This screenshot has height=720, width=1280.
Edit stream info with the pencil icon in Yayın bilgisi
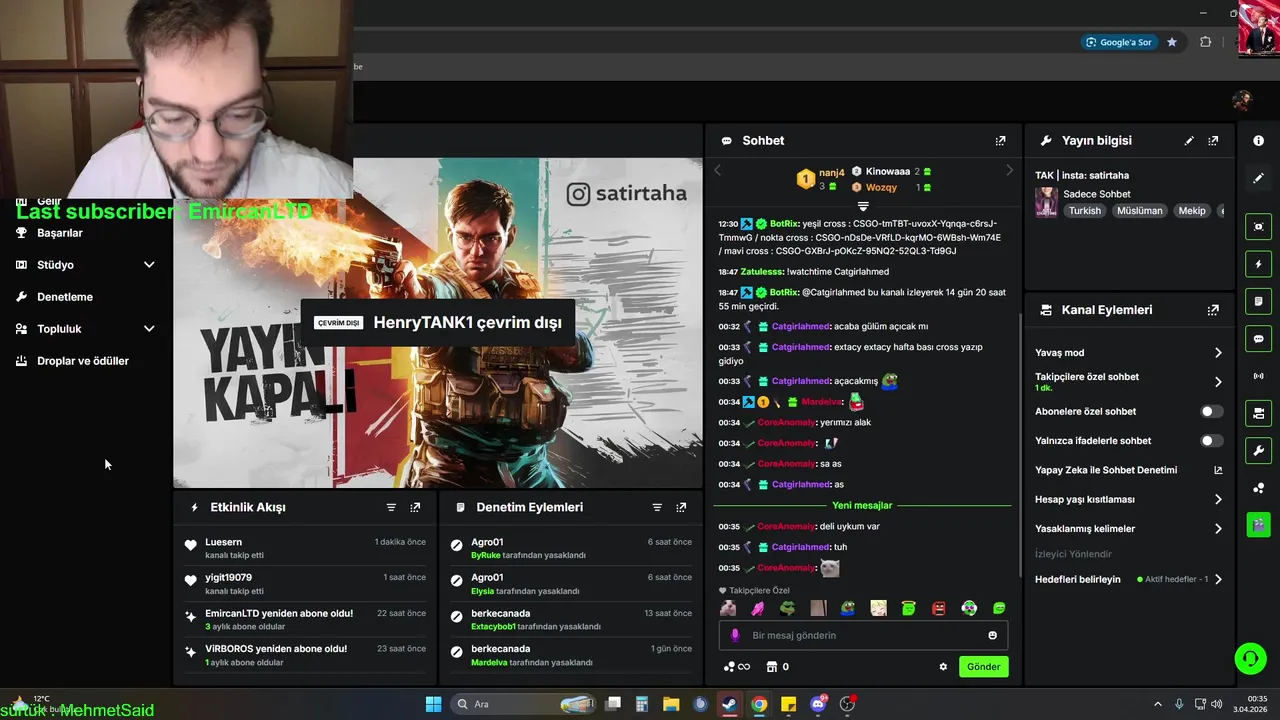[1189, 141]
